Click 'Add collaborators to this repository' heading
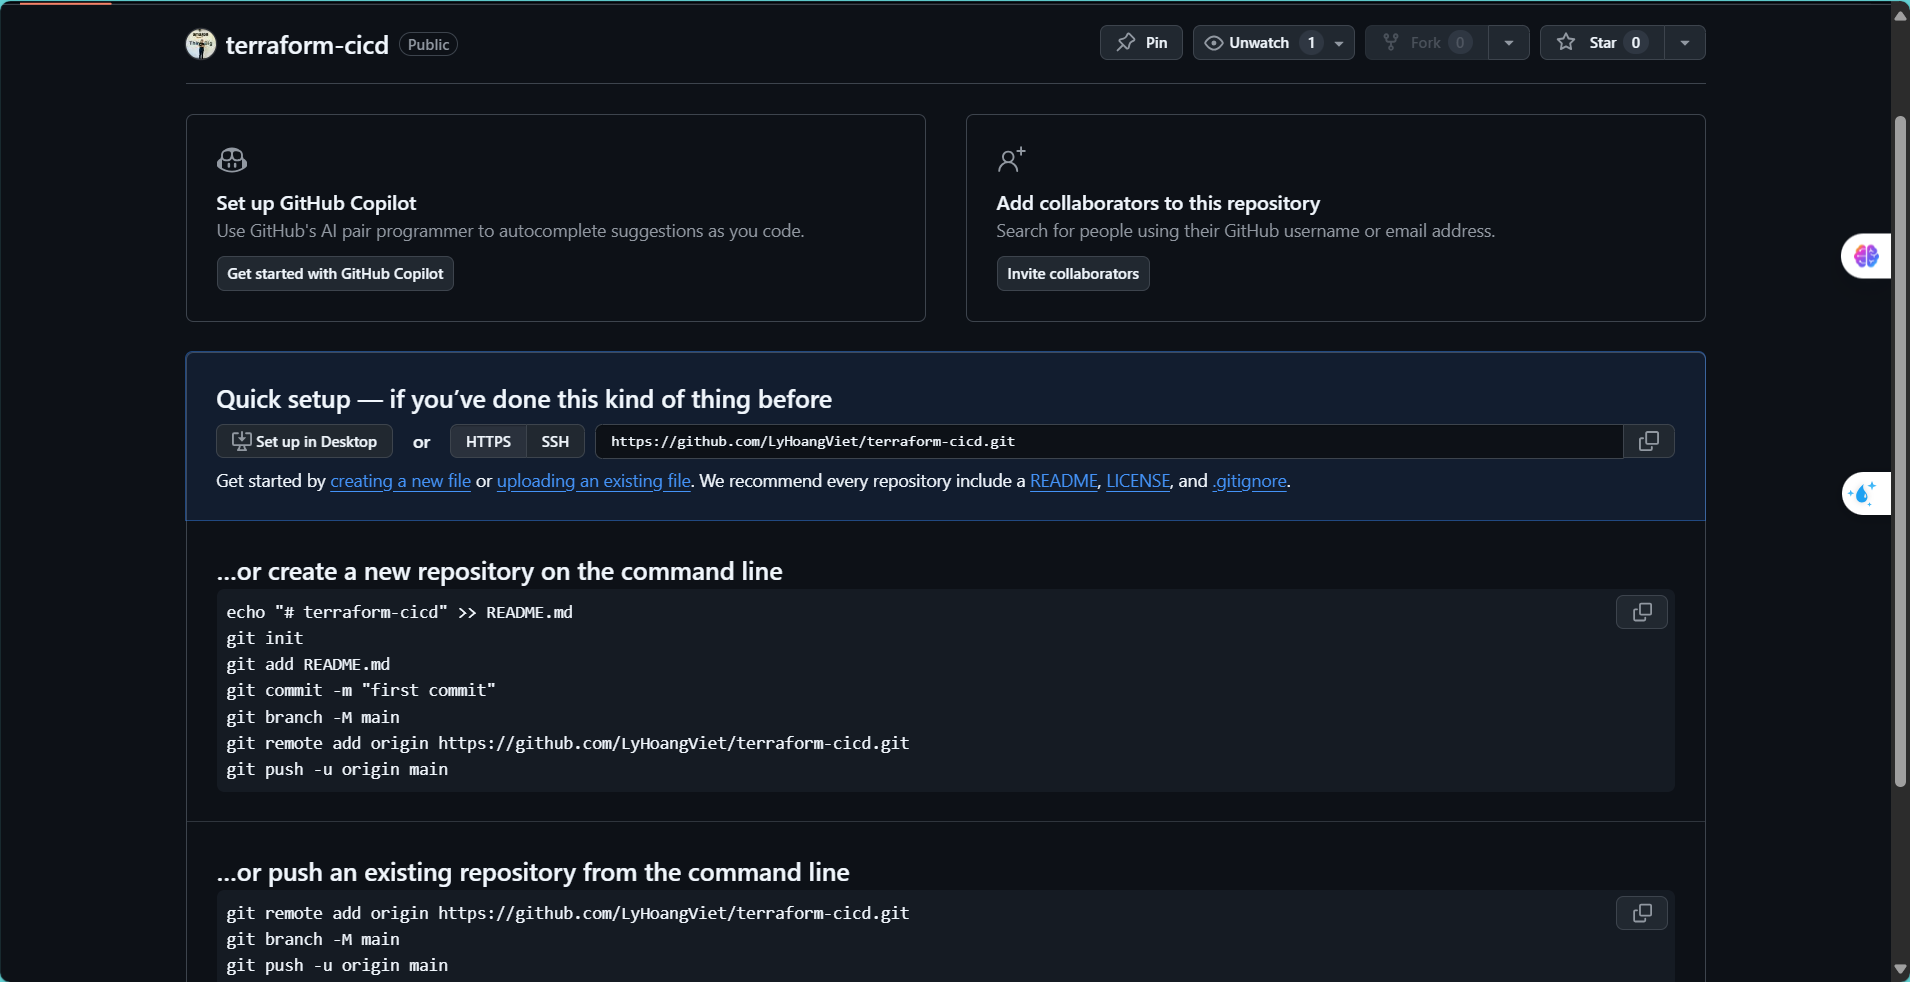This screenshot has width=1910, height=982. pos(1158,203)
